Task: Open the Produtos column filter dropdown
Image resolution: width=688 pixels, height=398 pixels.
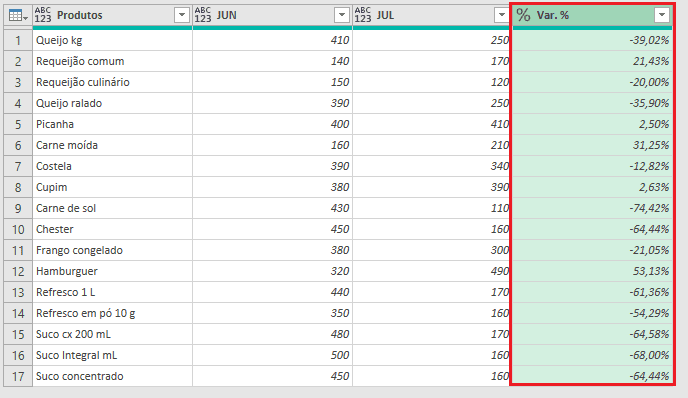Action: [182, 15]
